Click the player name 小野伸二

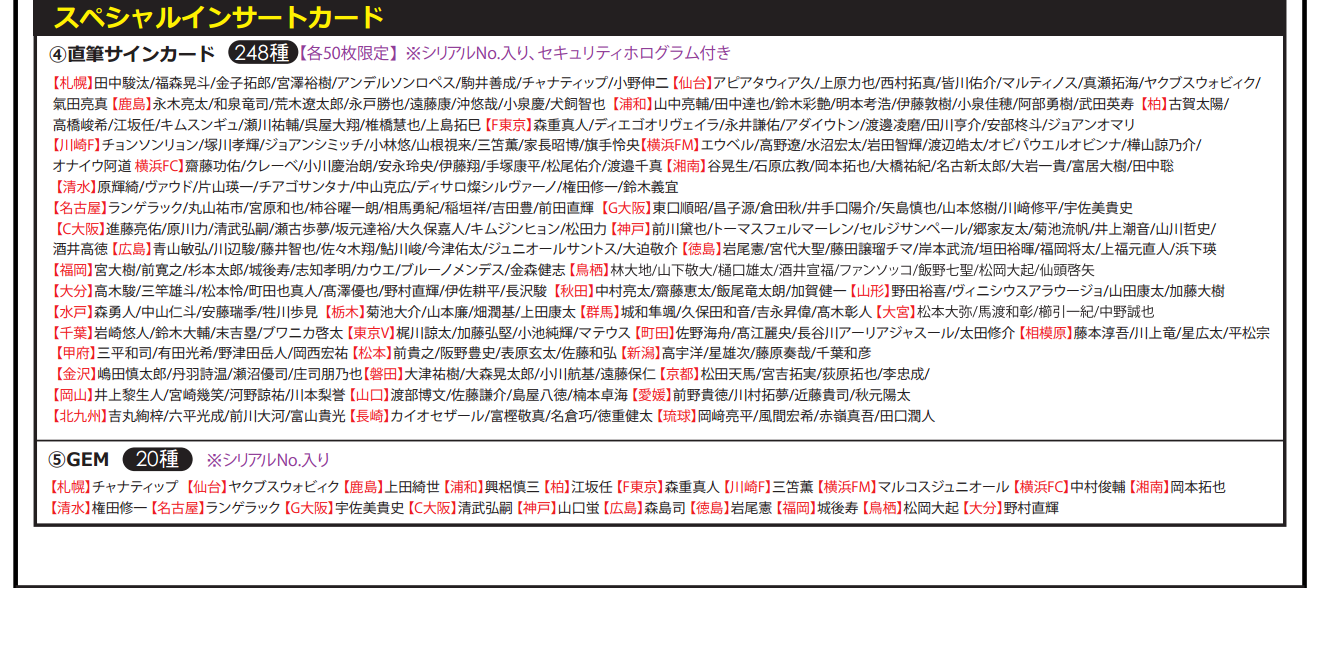tap(639, 83)
